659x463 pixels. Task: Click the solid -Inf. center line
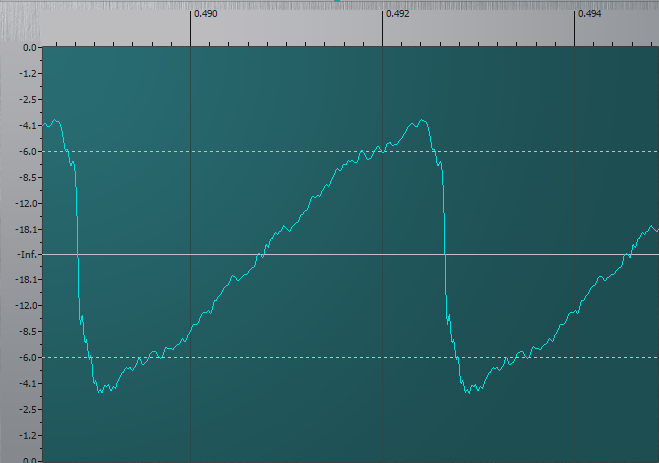tap(351, 255)
